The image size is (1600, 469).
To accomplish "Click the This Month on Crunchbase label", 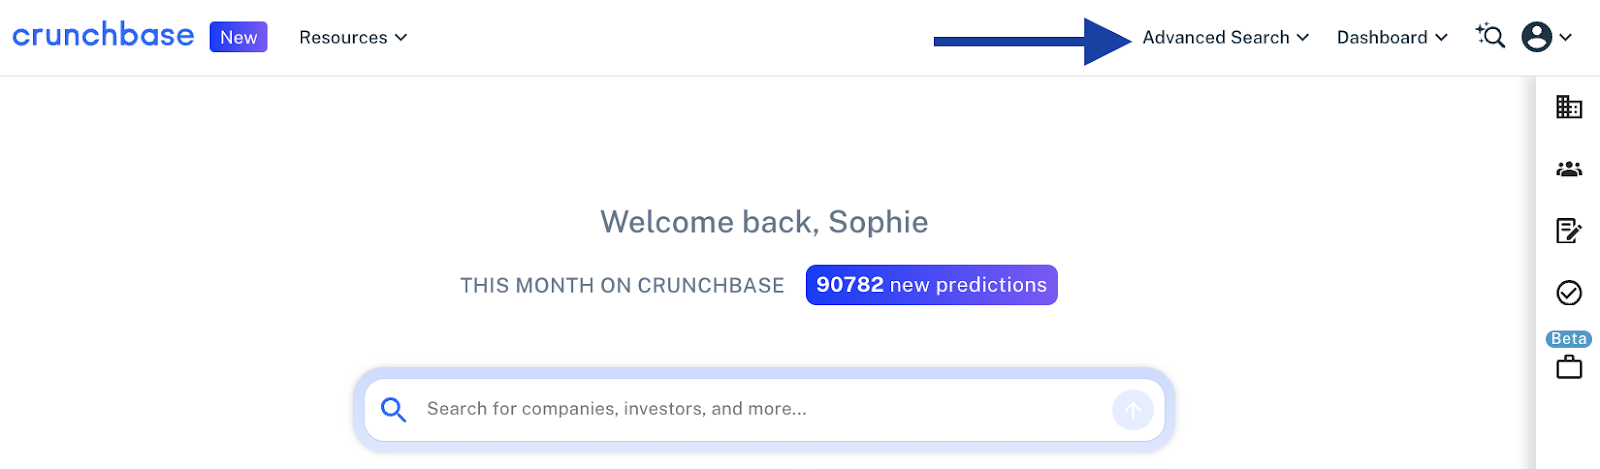I will [x=622, y=286].
